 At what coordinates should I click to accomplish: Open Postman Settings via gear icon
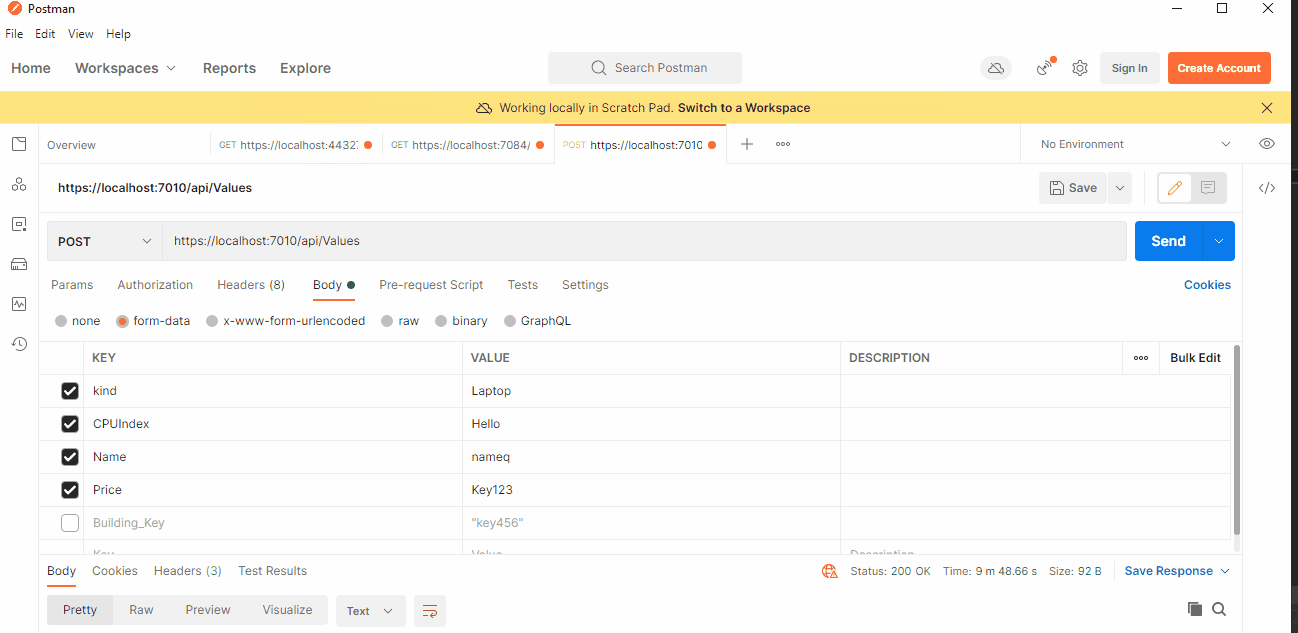pyautogui.click(x=1079, y=68)
